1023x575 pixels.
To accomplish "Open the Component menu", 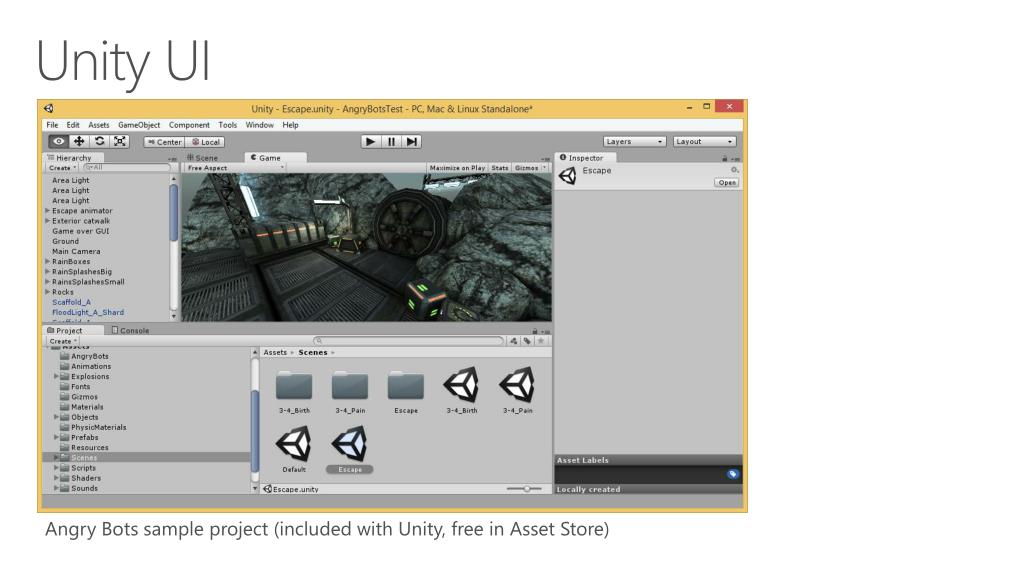I will coord(189,125).
